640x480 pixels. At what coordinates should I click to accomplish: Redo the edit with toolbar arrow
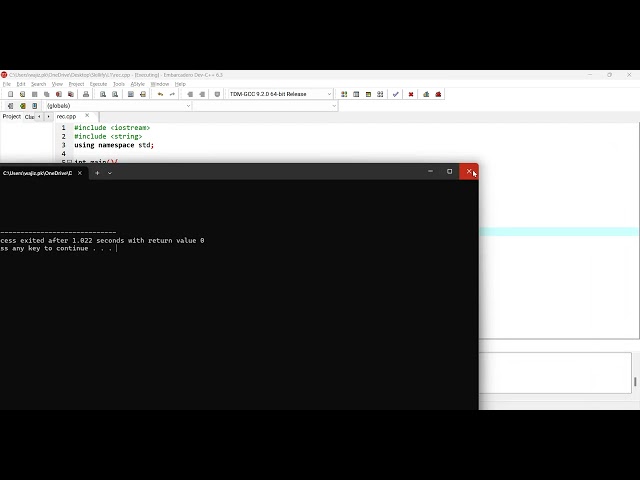pos(172,94)
